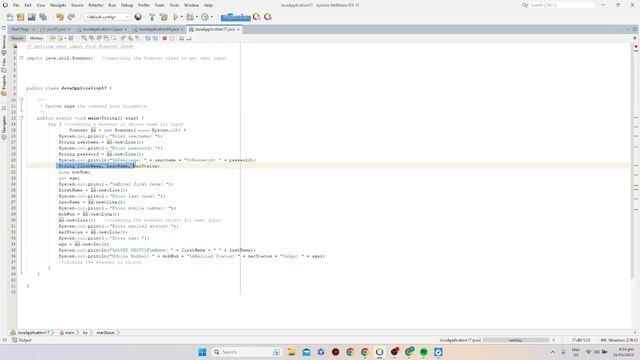Click the Stop Macro Recording icon
This screenshot has width=640, height=360.
click(x=172, y=38)
